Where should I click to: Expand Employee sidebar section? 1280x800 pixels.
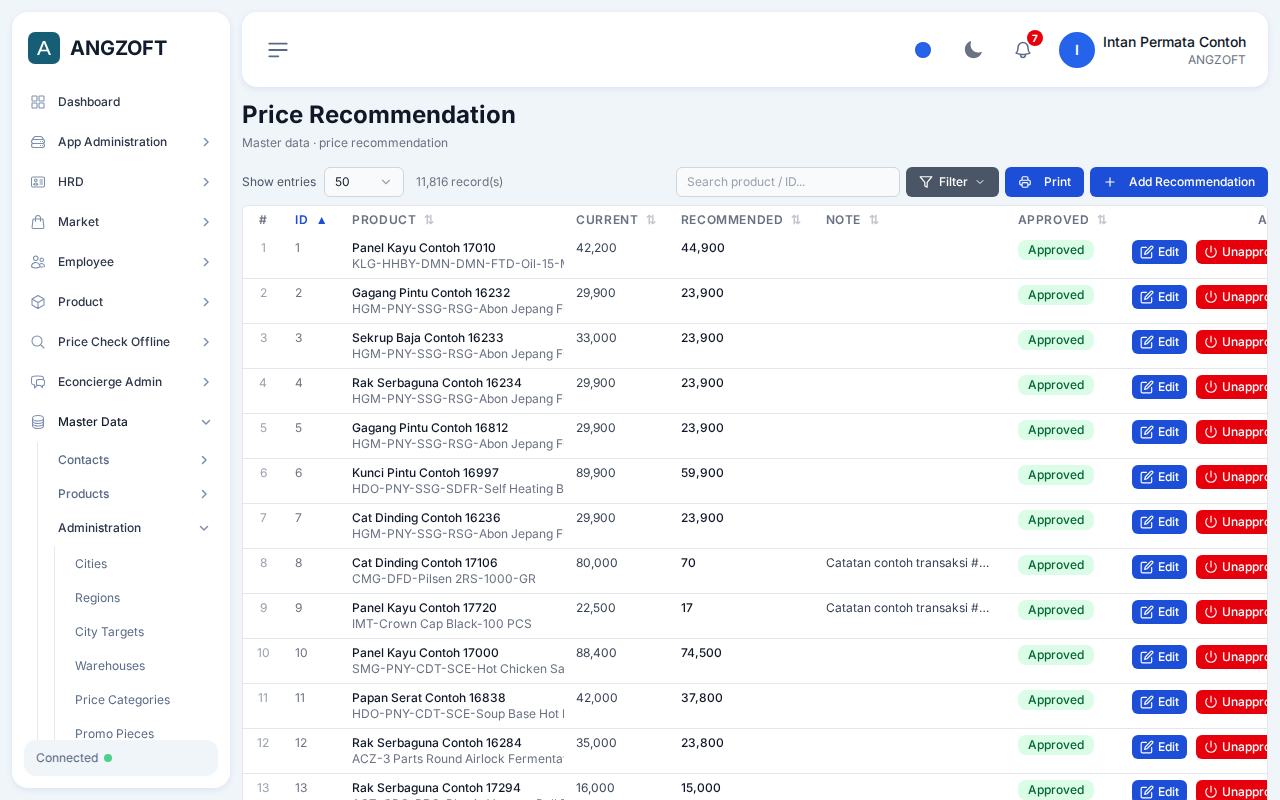121,262
